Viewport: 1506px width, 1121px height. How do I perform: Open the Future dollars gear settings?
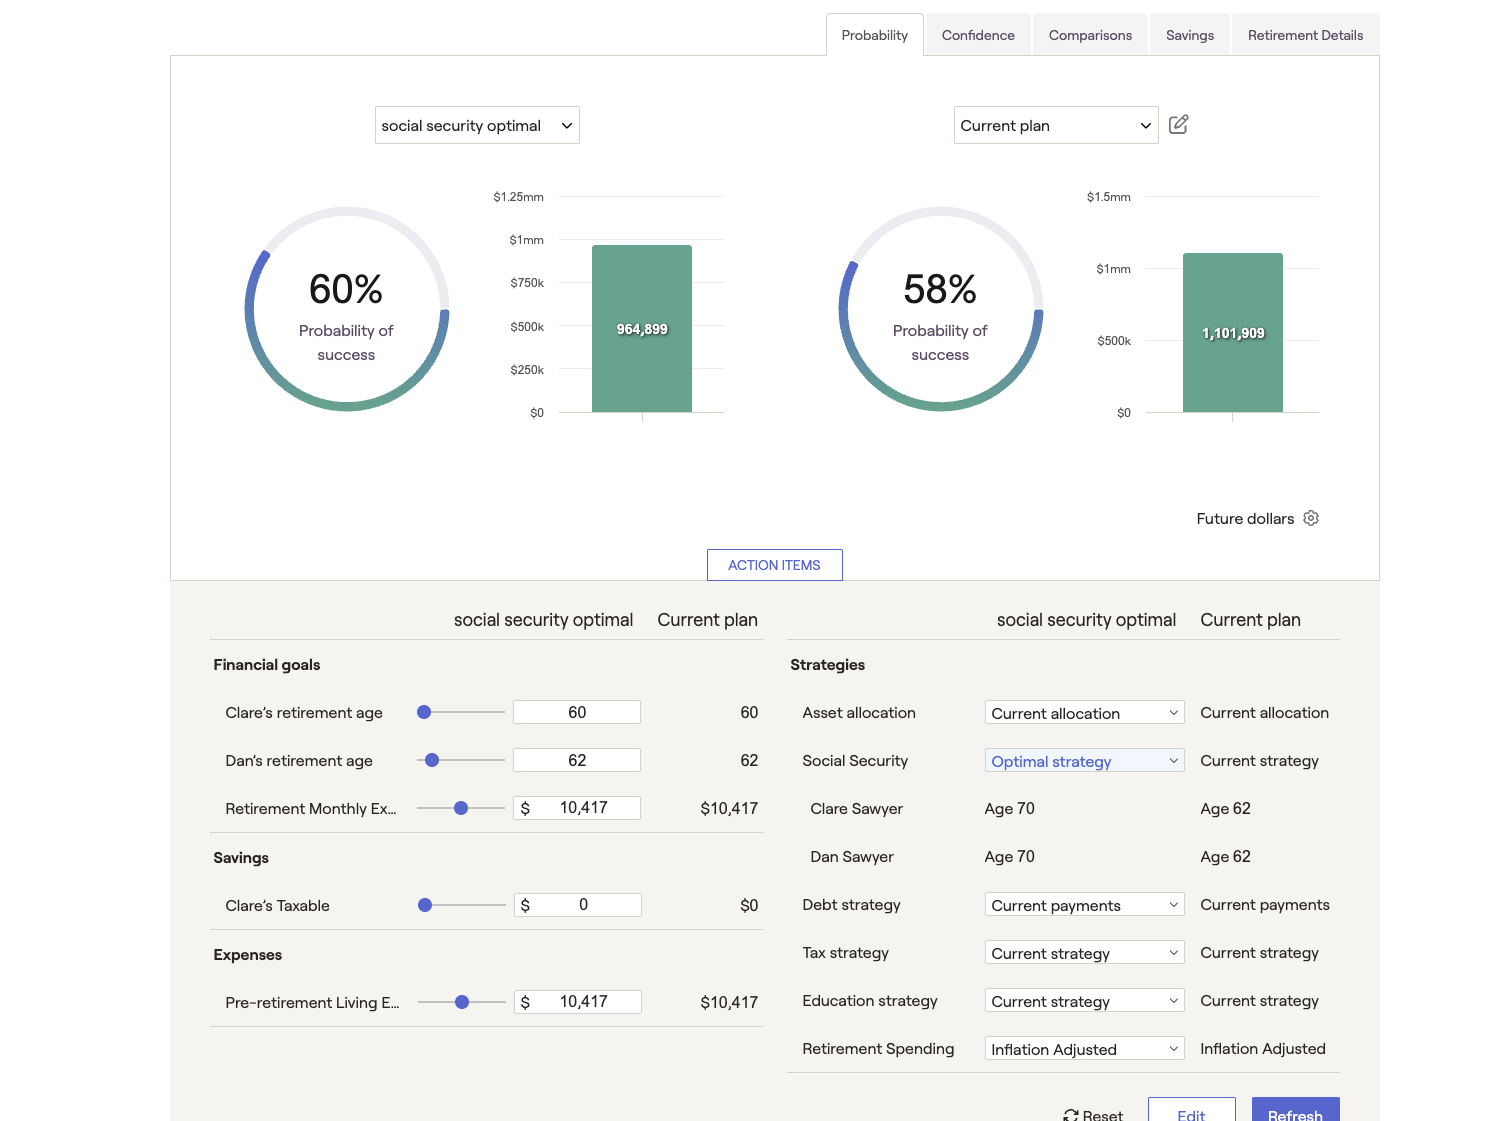(x=1311, y=518)
